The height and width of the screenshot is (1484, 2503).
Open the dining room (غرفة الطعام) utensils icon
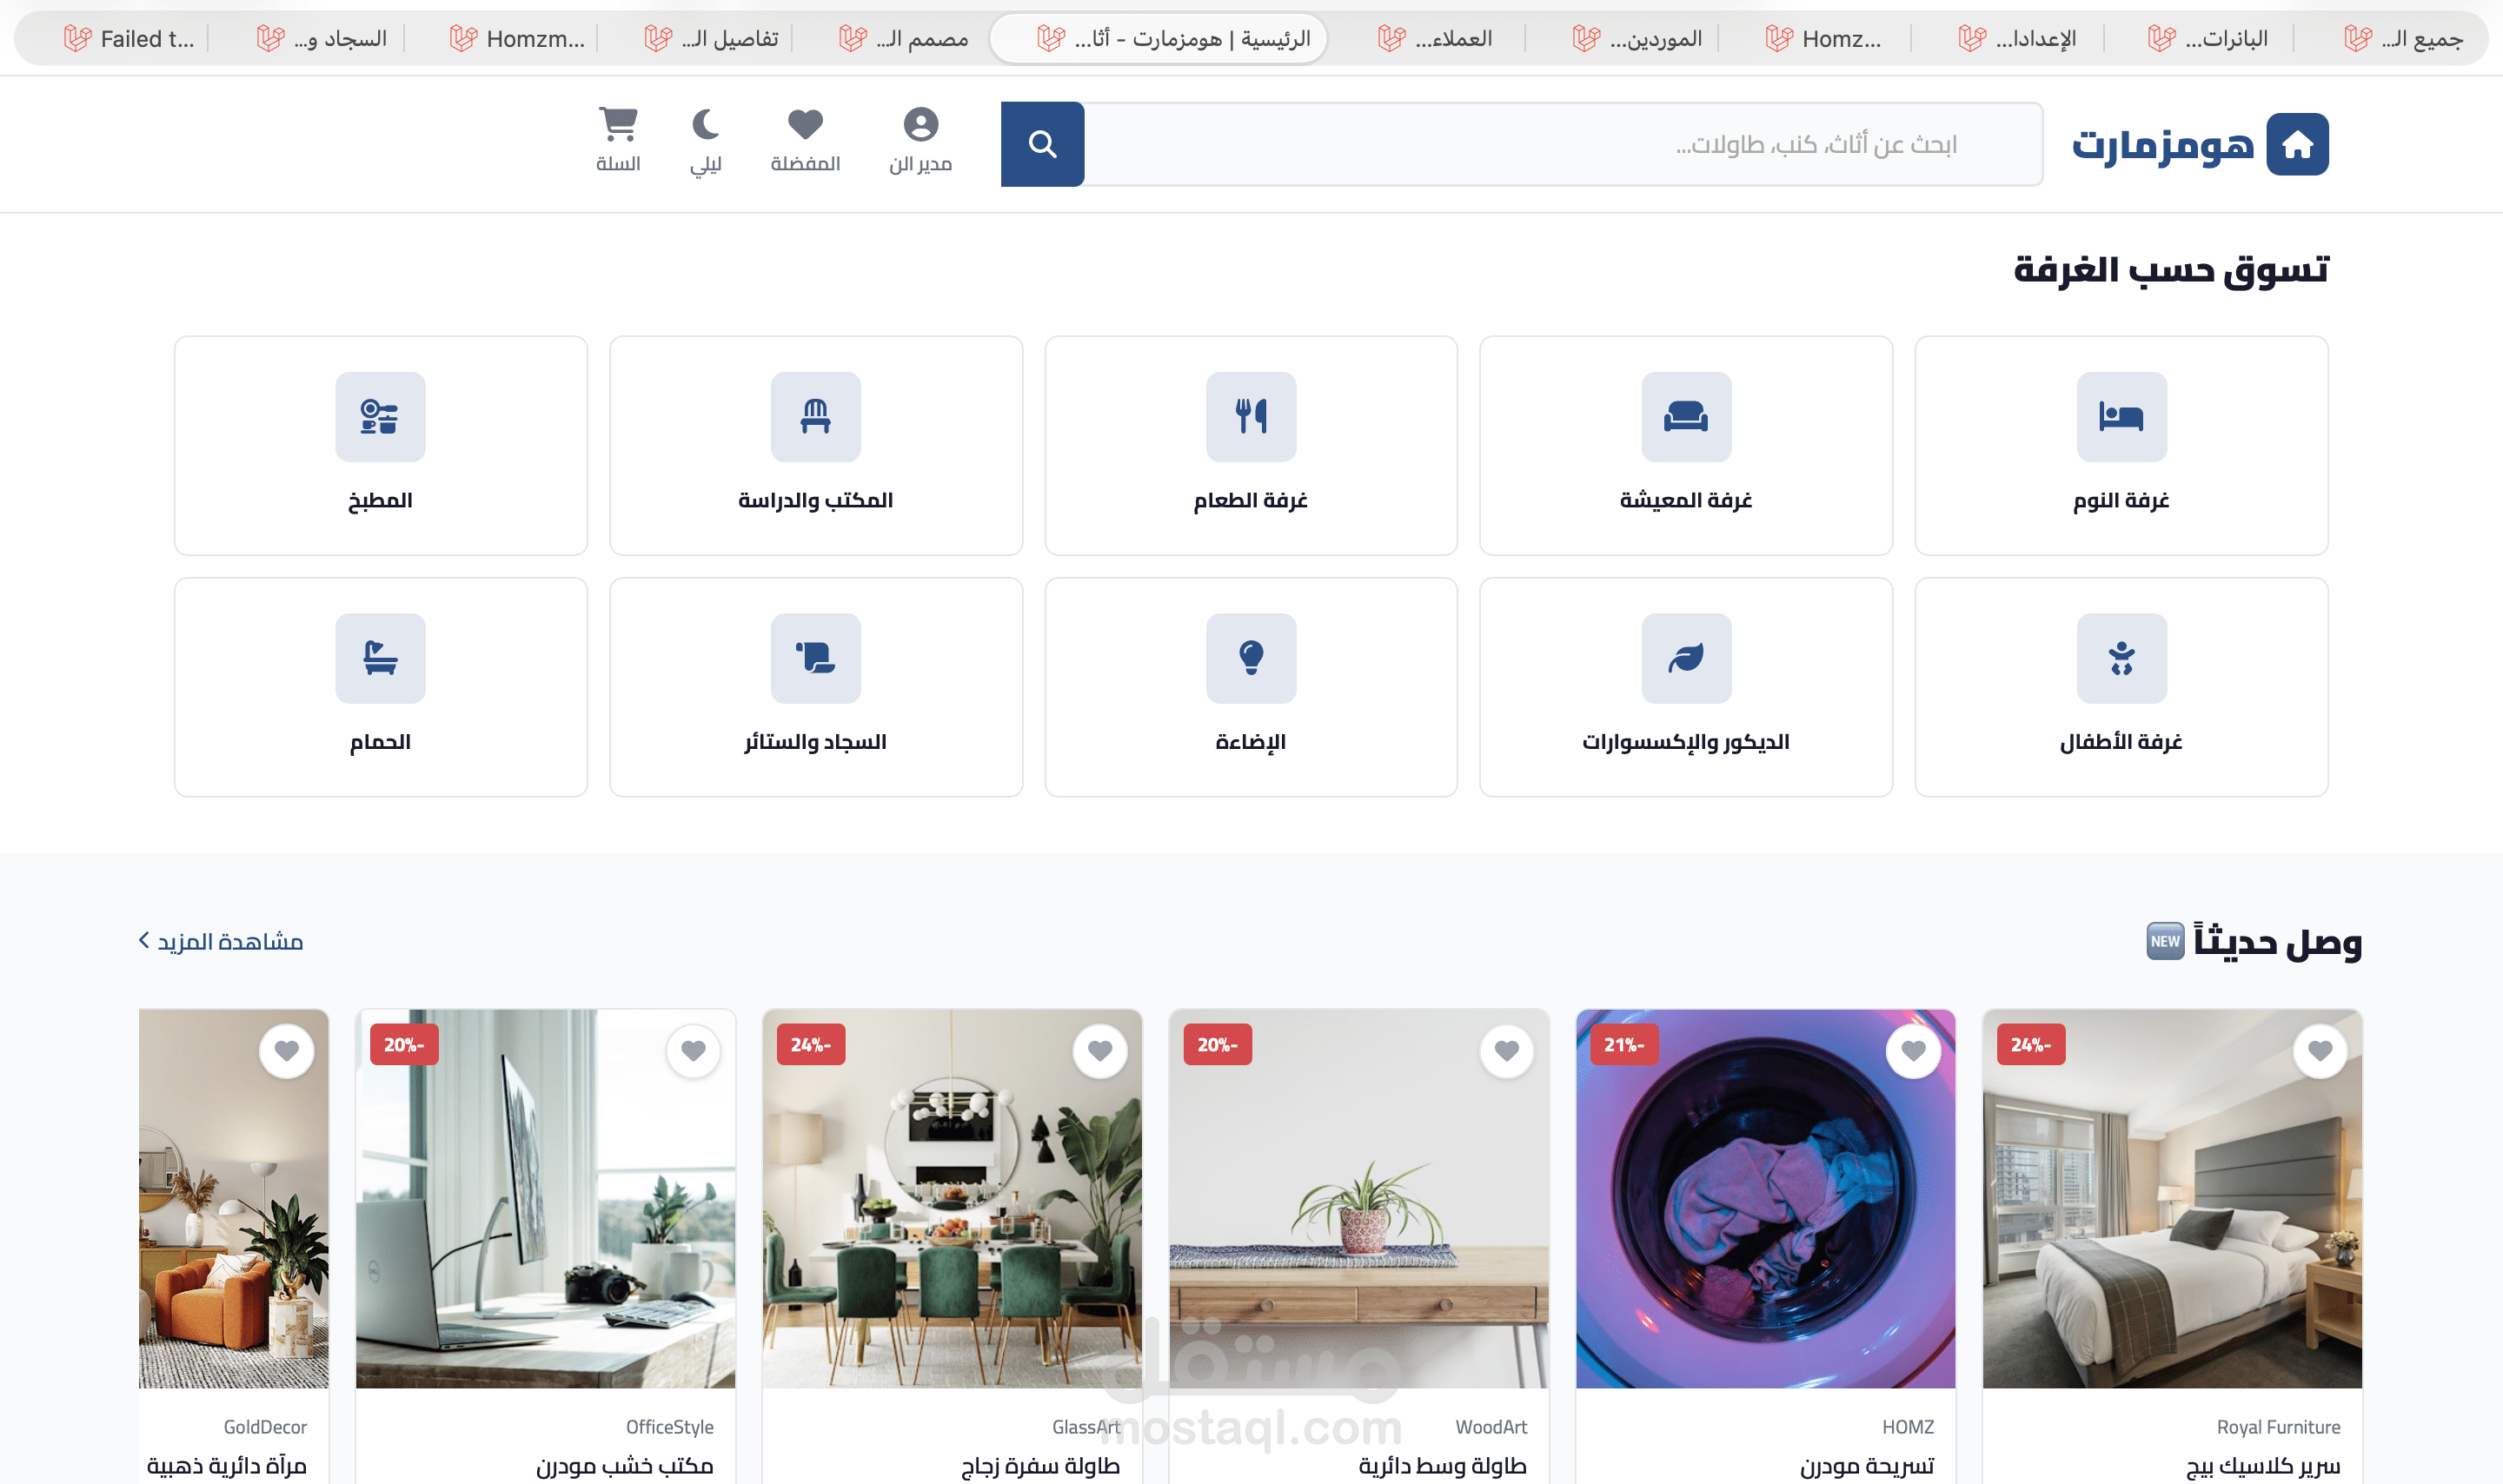pos(1250,416)
